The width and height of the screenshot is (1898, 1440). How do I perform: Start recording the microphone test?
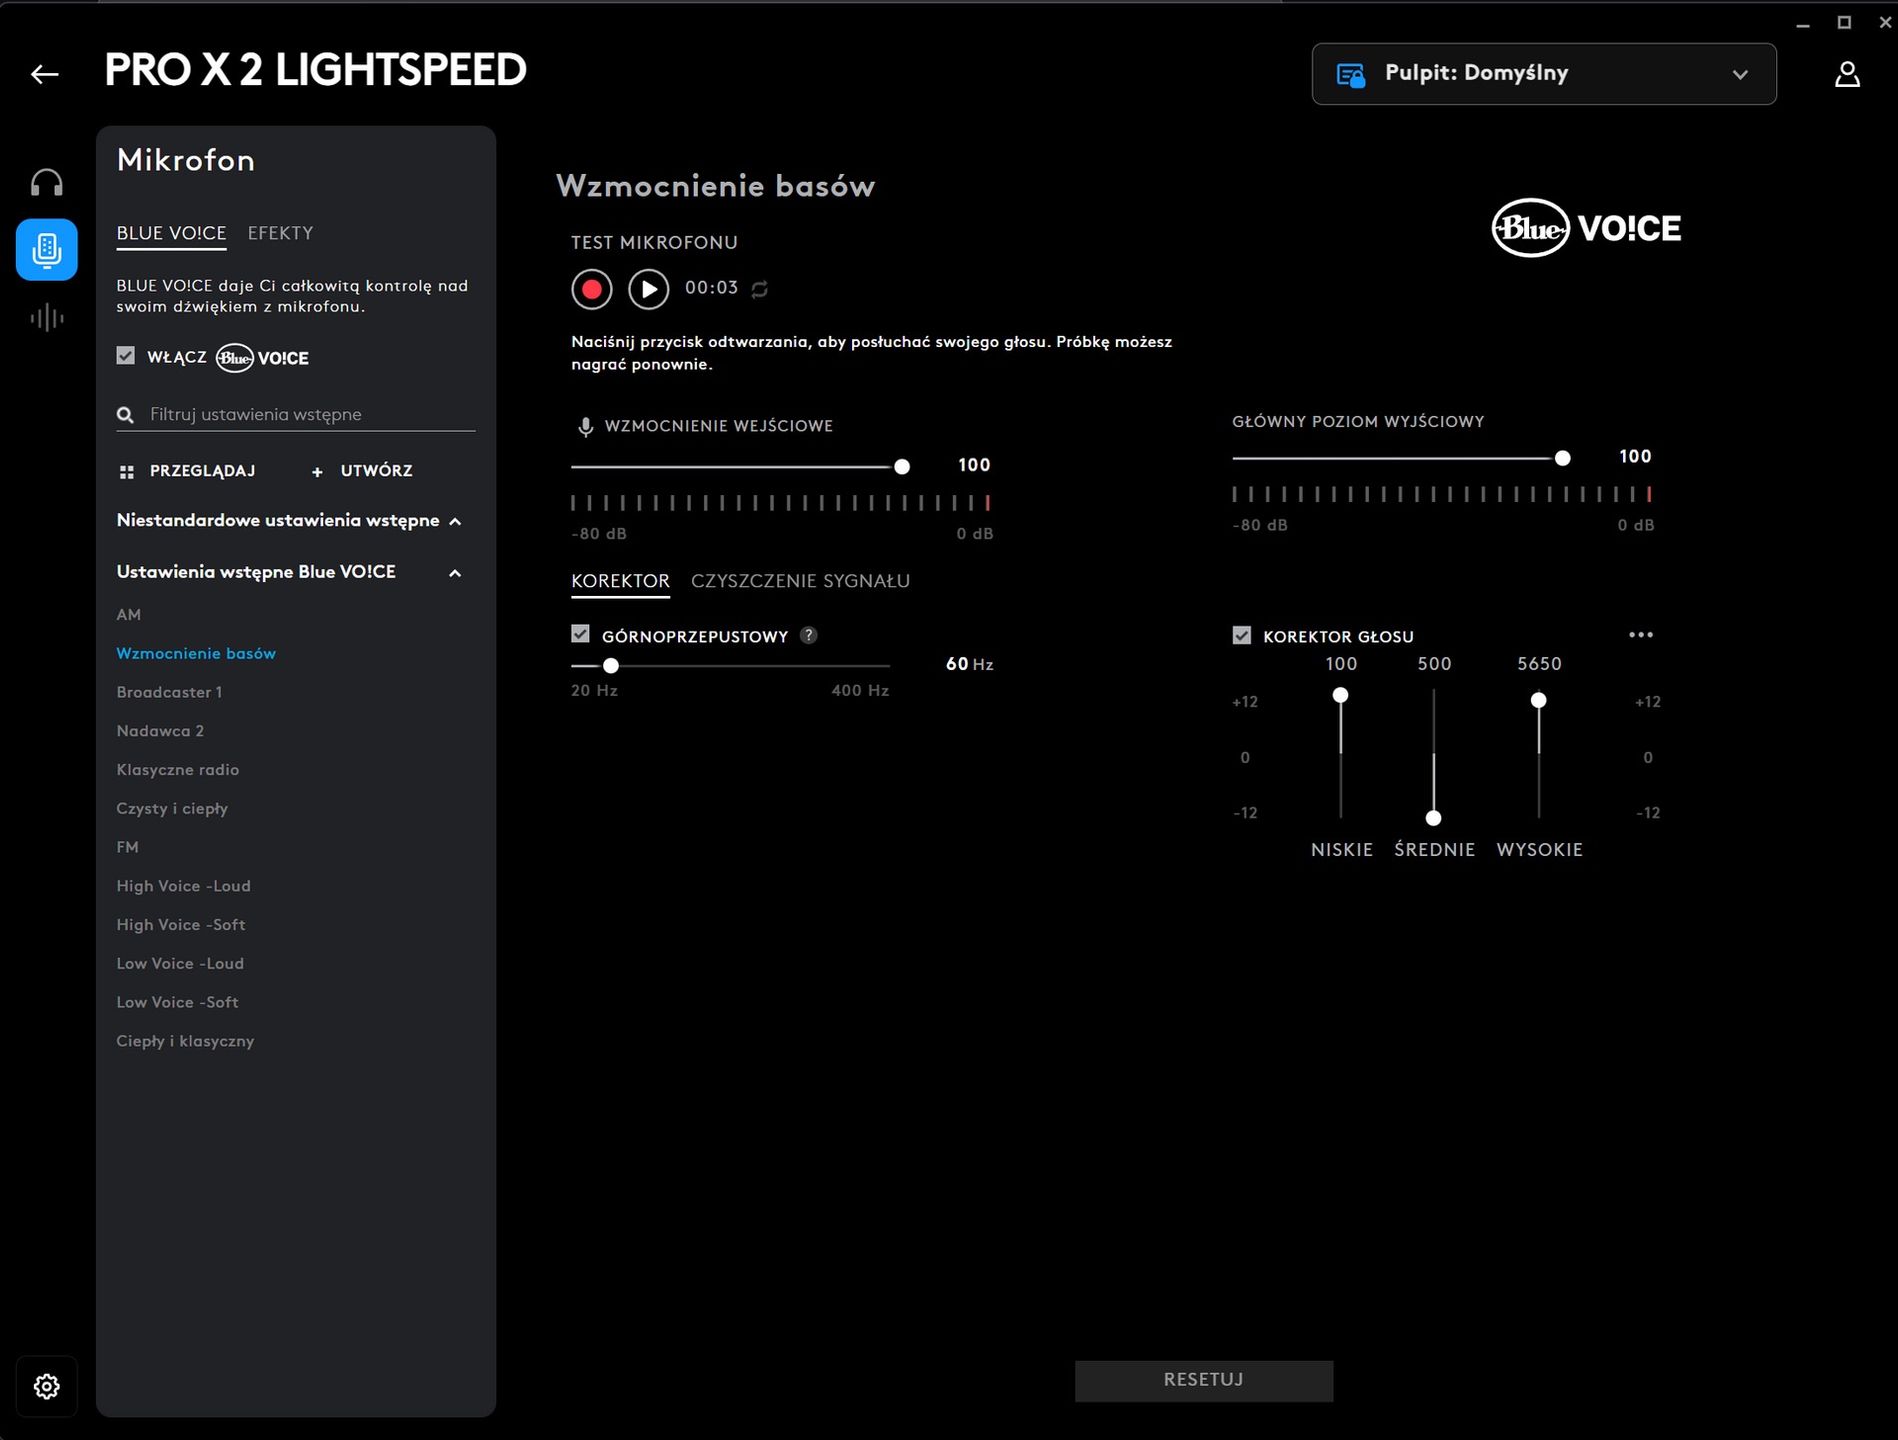592,289
